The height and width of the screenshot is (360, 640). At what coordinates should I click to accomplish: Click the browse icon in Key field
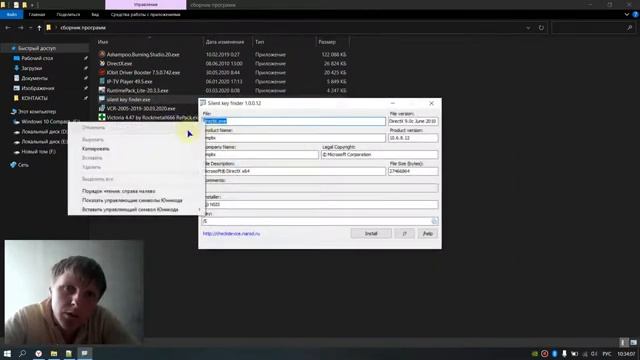point(434,221)
